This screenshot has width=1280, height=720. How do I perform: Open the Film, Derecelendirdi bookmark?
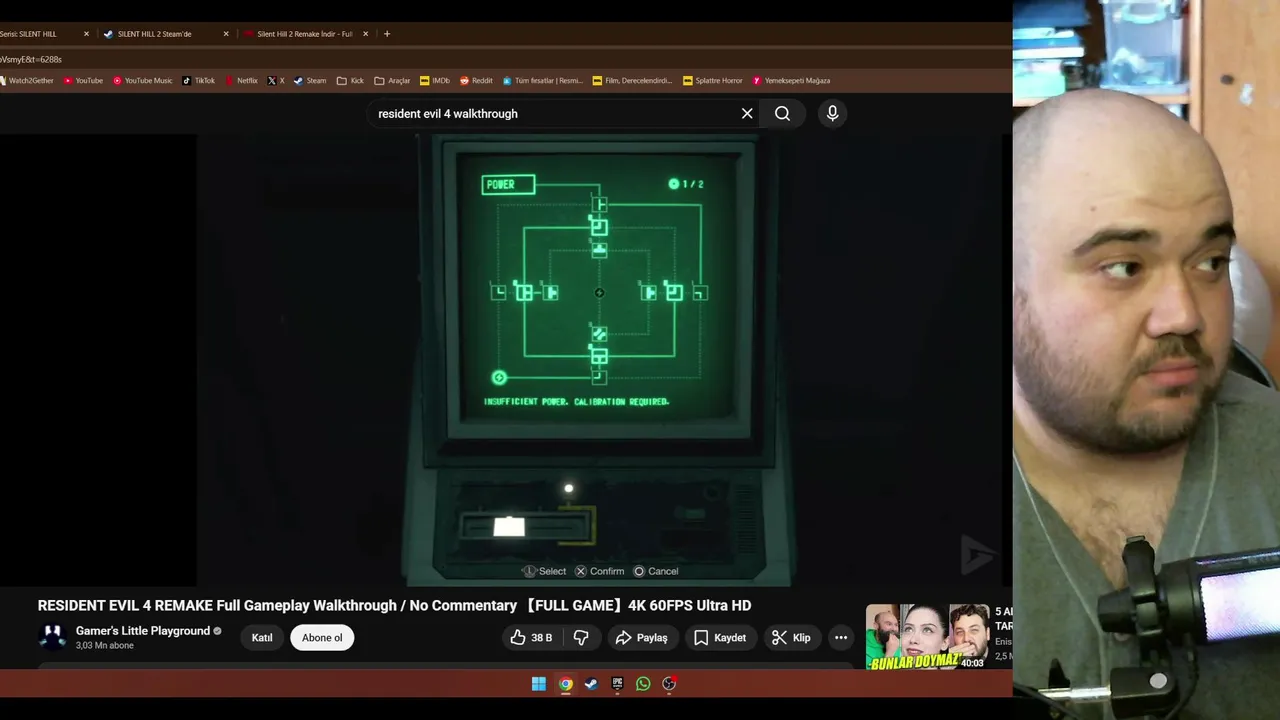tap(633, 80)
